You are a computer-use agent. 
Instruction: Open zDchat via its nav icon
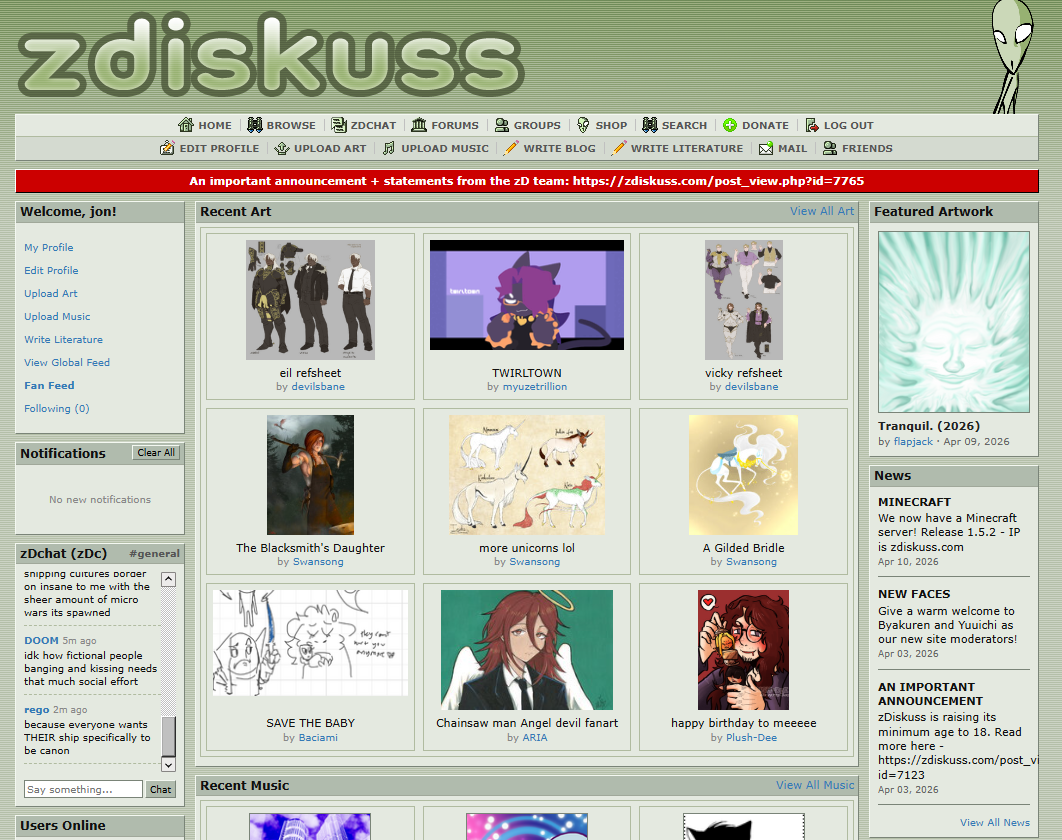[339, 125]
